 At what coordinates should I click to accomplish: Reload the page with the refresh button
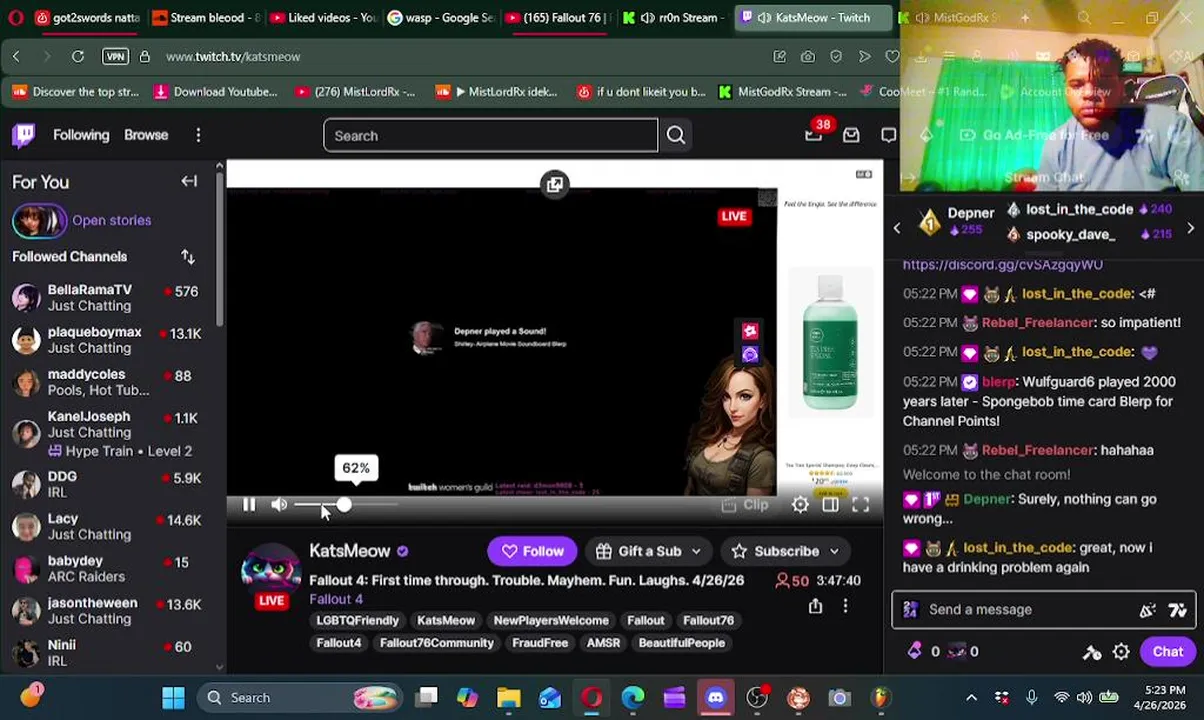pos(77,57)
